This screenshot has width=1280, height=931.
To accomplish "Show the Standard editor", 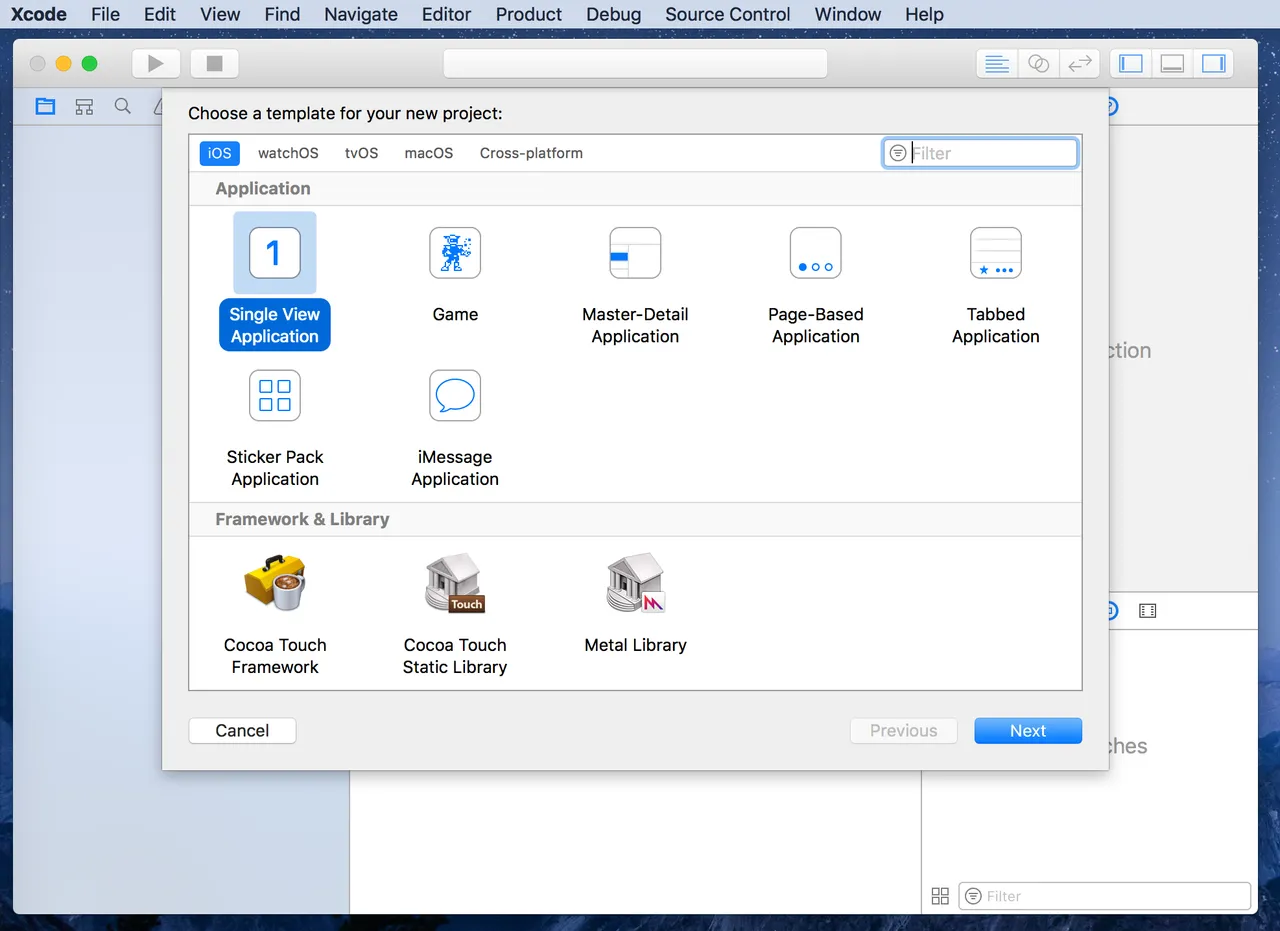I will [x=997, y=64].
